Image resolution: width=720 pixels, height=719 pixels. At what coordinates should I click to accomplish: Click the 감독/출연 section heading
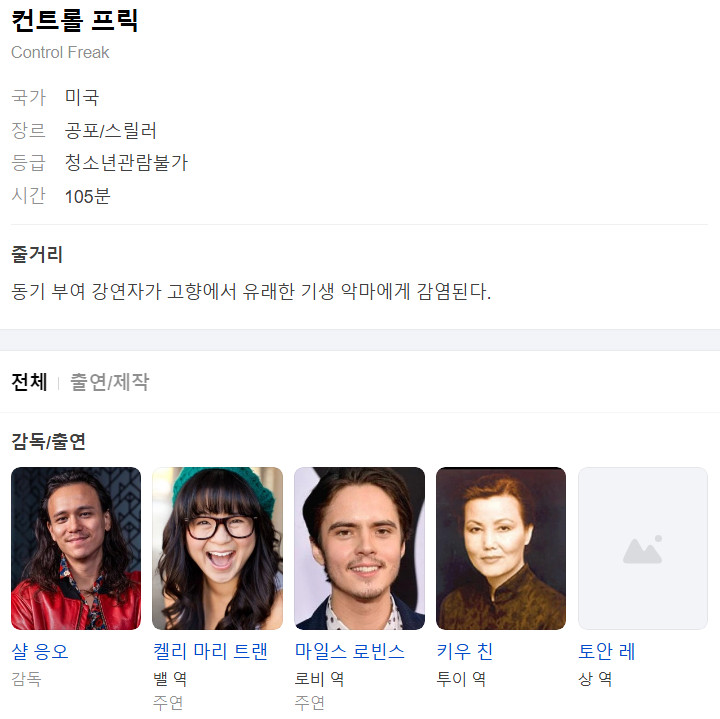pos(48,441)
